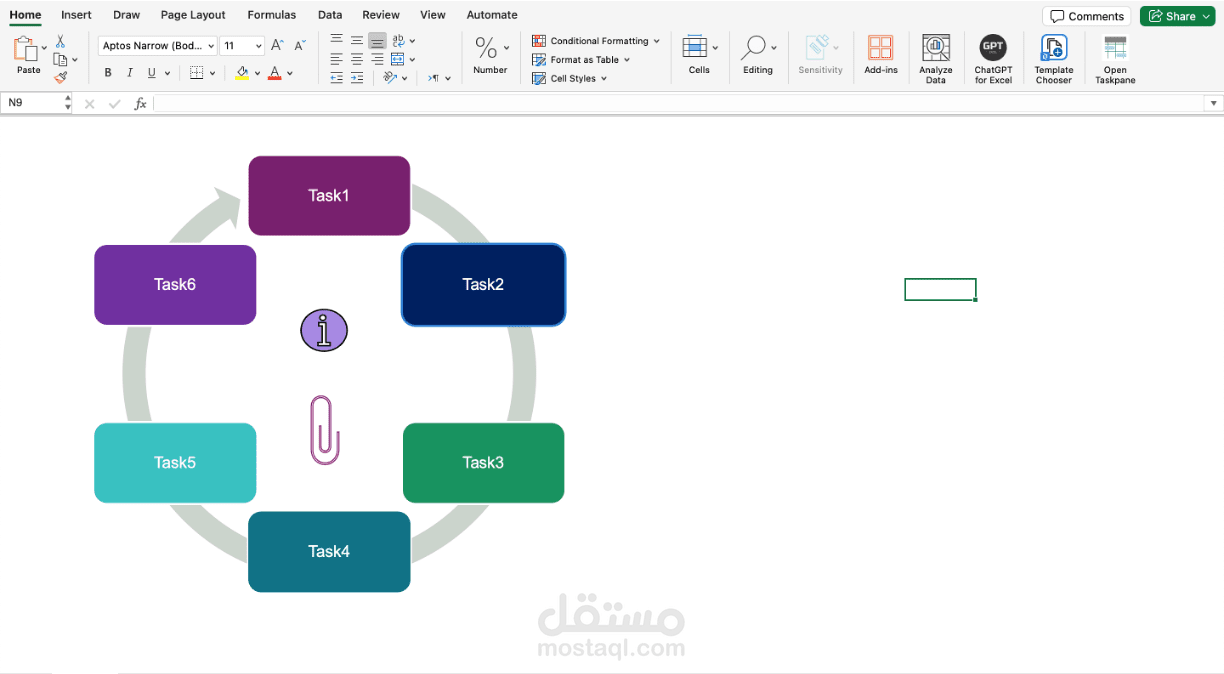Image resolution: width=1224 pixels, height=674 pixels.
Task: Click inside the formula bar
Action: click(678, 103)
